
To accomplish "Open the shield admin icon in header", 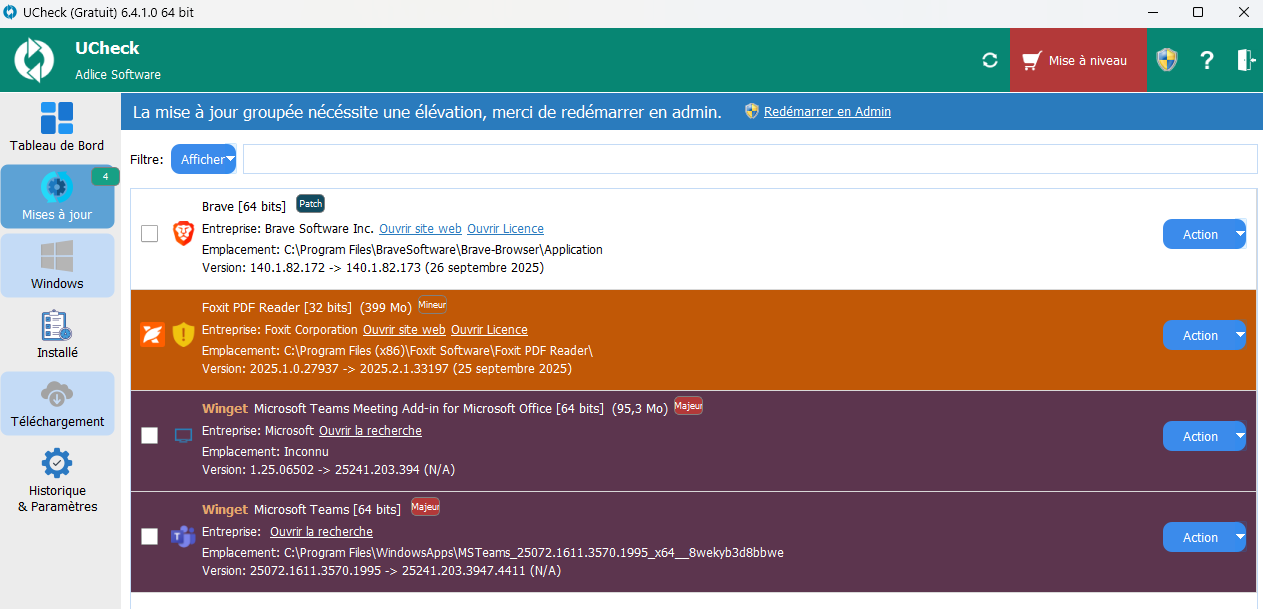I will (x=1166, y=60).
